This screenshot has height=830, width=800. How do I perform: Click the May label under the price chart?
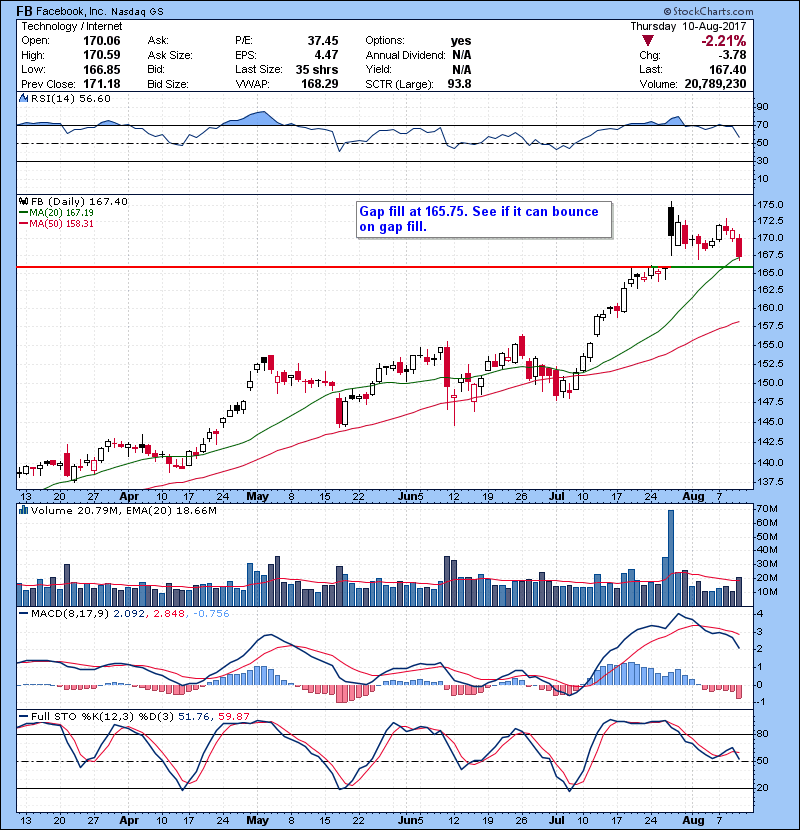[x=257, y=497]
